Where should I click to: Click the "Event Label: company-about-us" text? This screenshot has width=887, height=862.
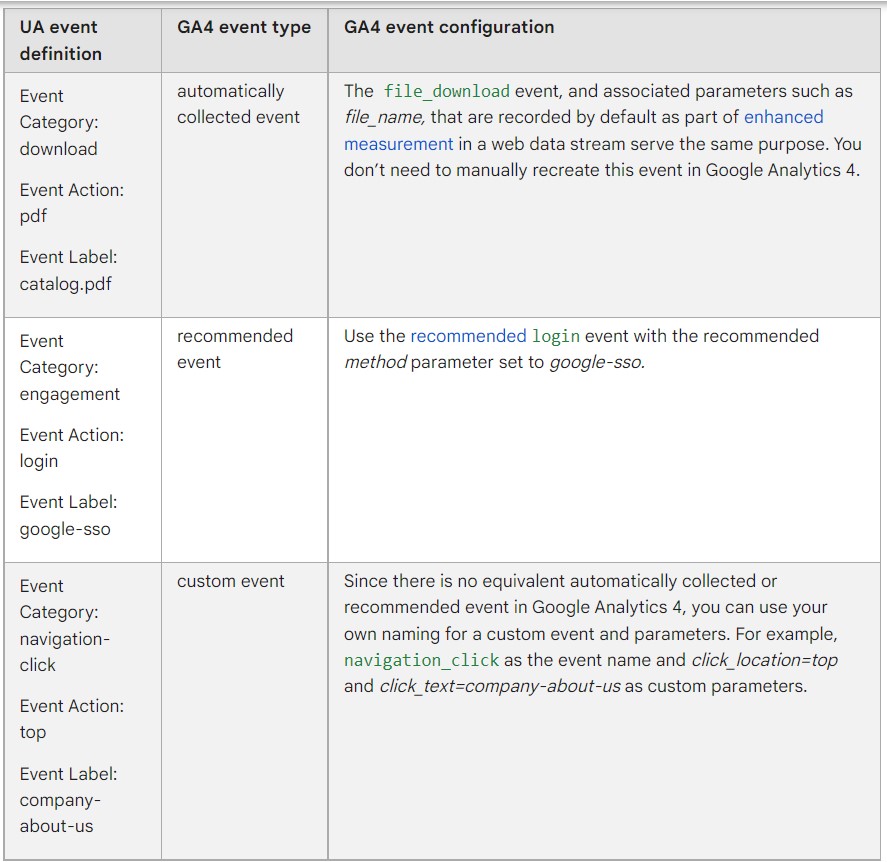(x=68, y=800)
